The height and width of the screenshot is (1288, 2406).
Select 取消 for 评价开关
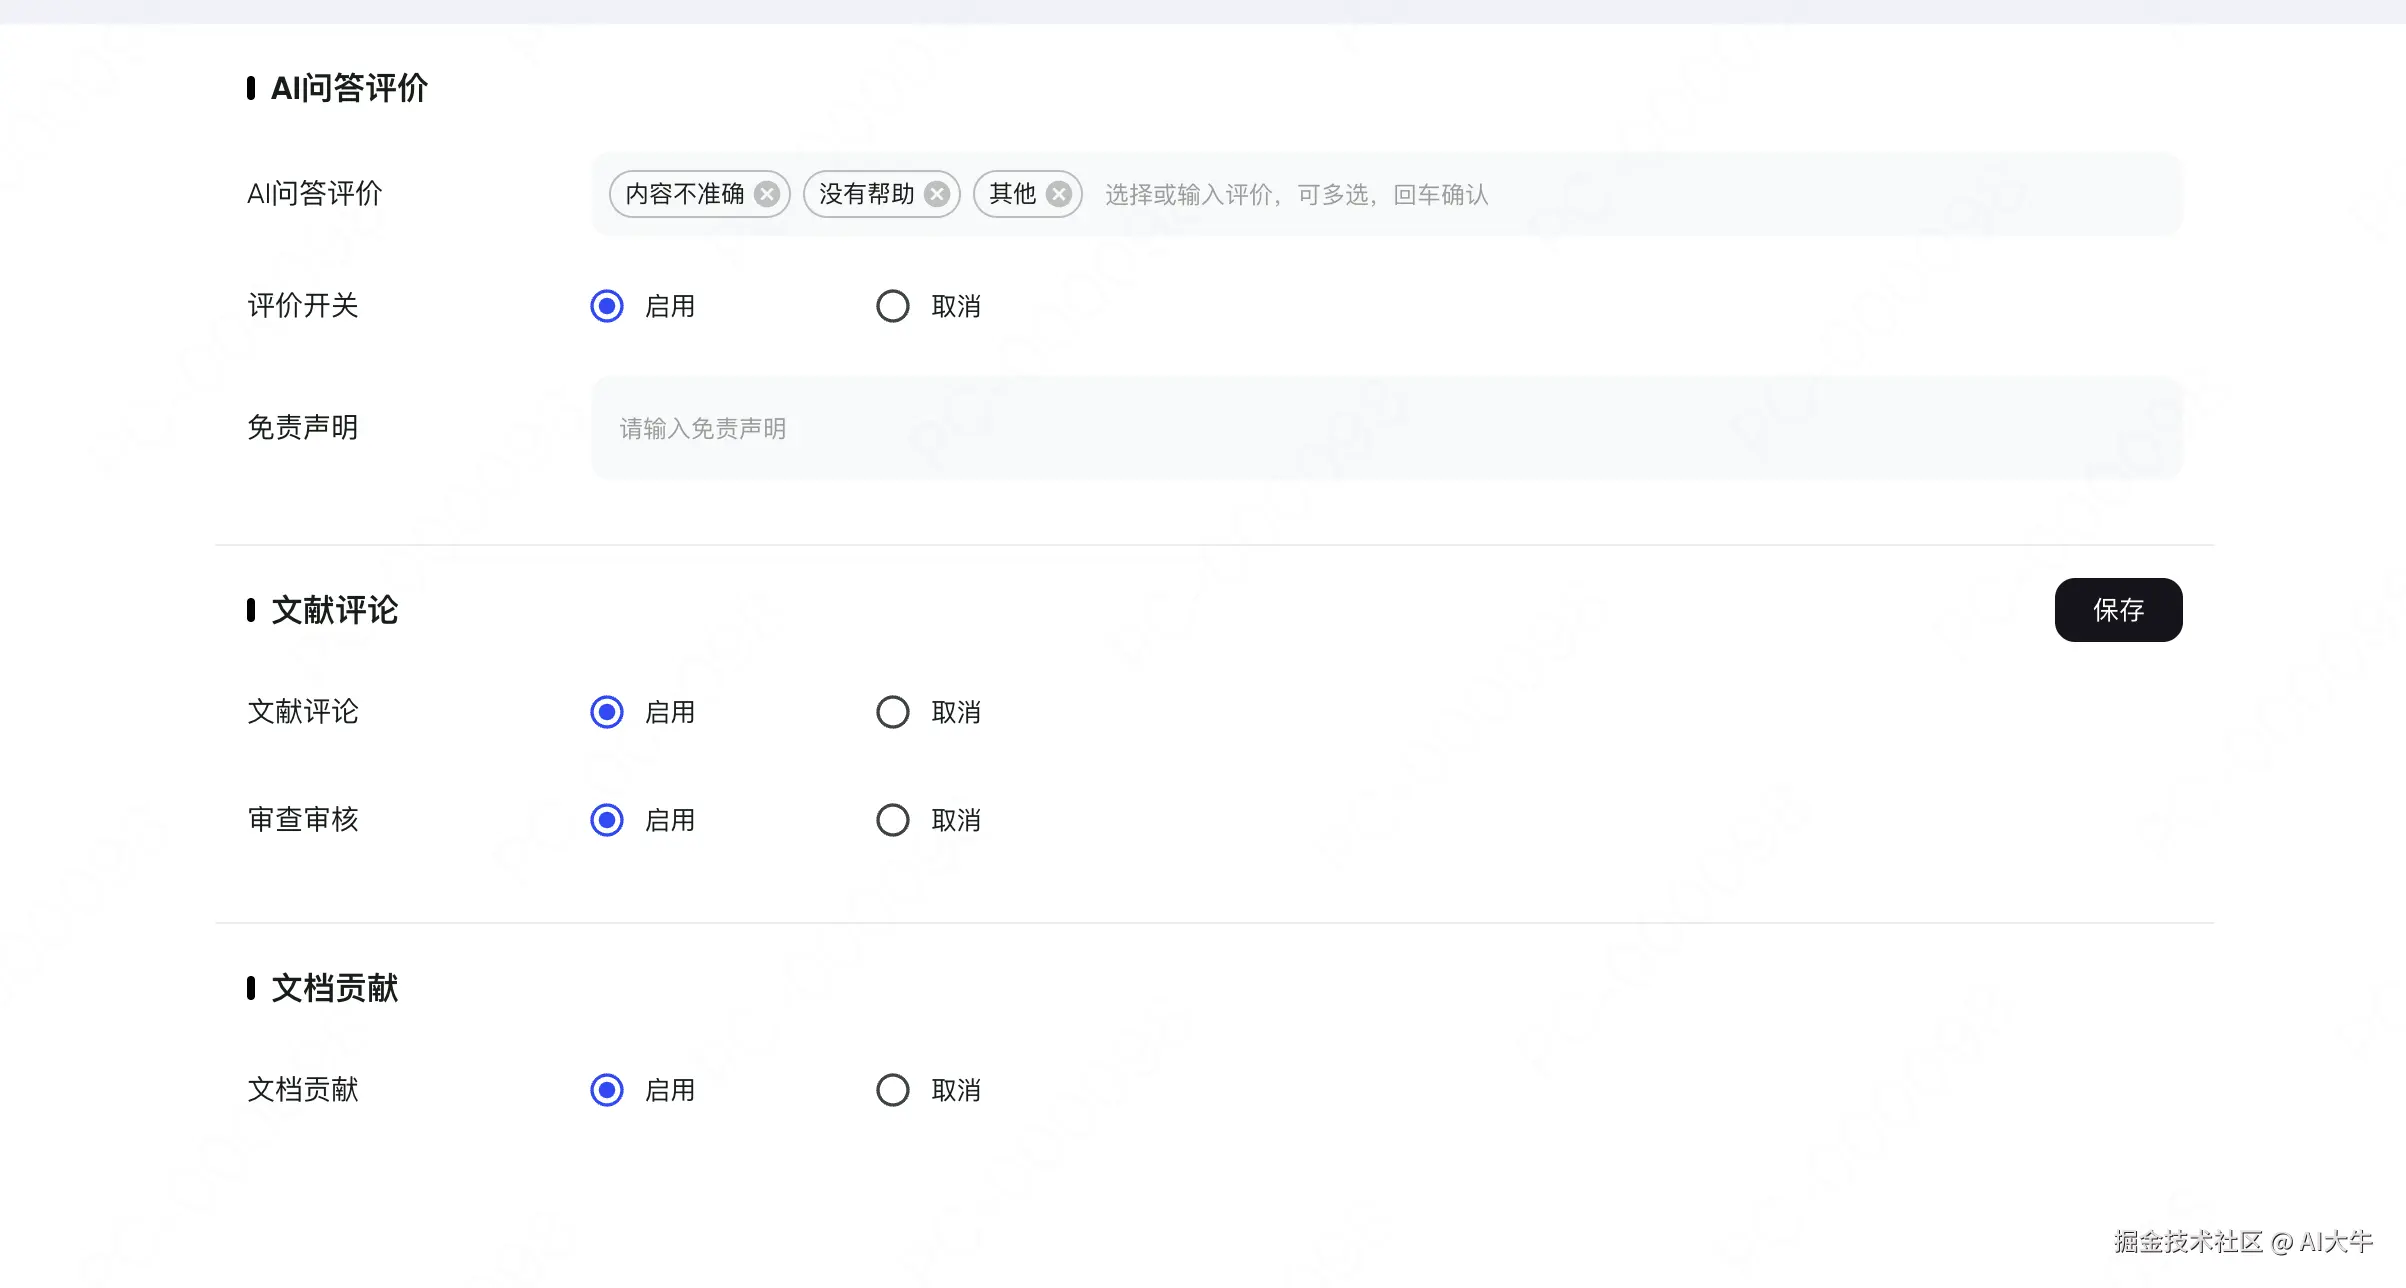click(893, 306)
